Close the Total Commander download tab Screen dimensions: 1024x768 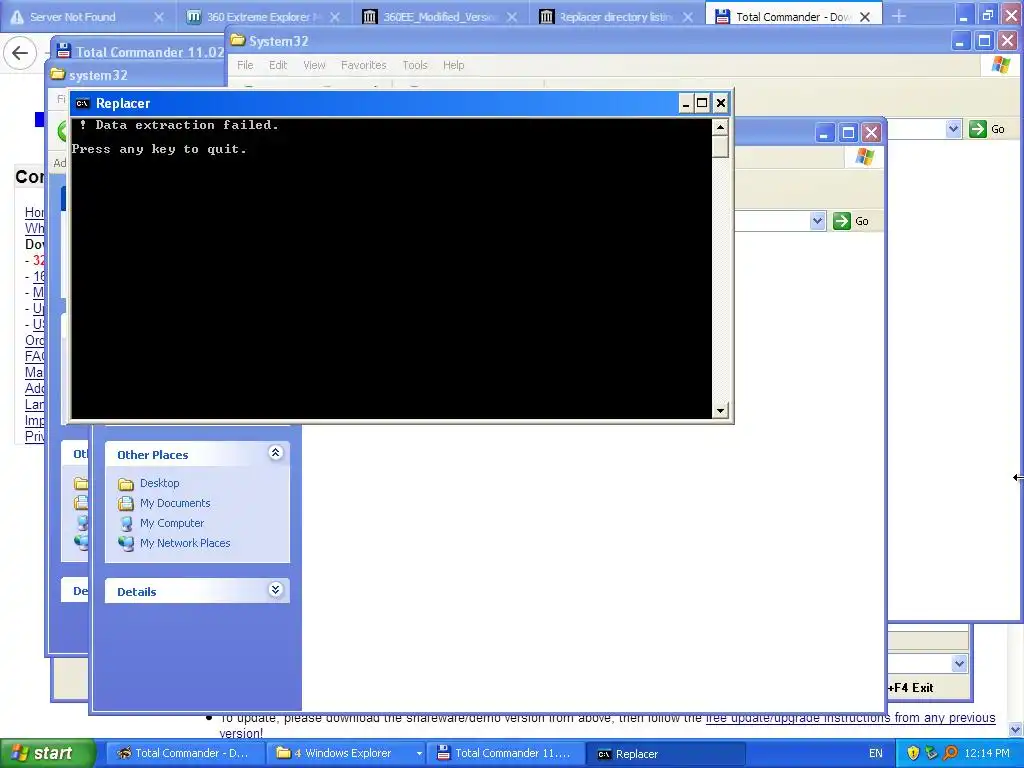pos(865,18)
